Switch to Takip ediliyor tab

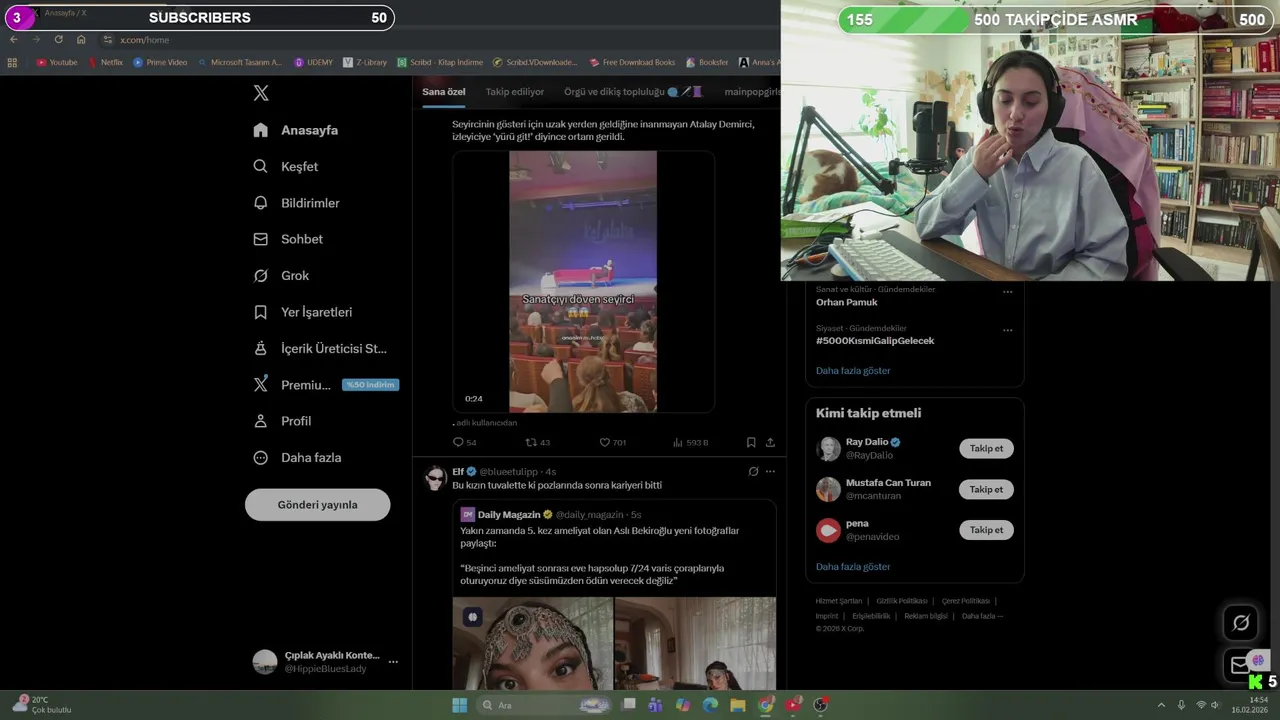tap(515, 92)
